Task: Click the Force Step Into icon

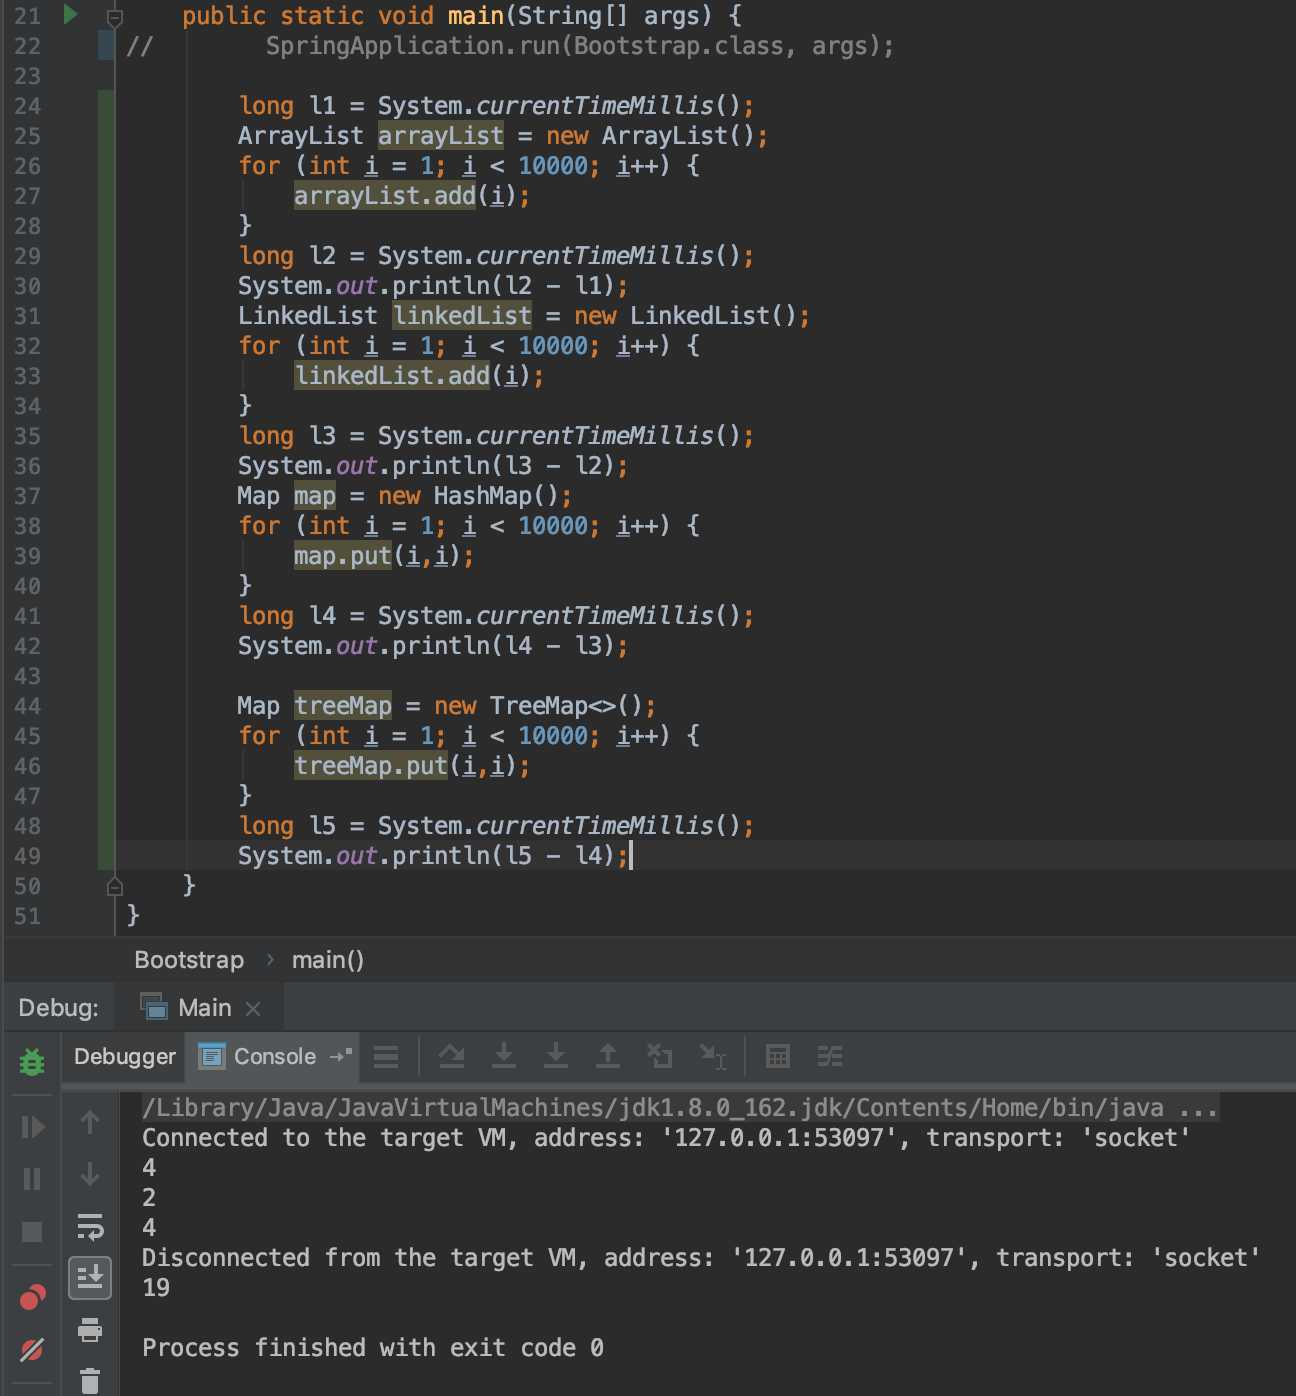Action: tap(556, 1056)
